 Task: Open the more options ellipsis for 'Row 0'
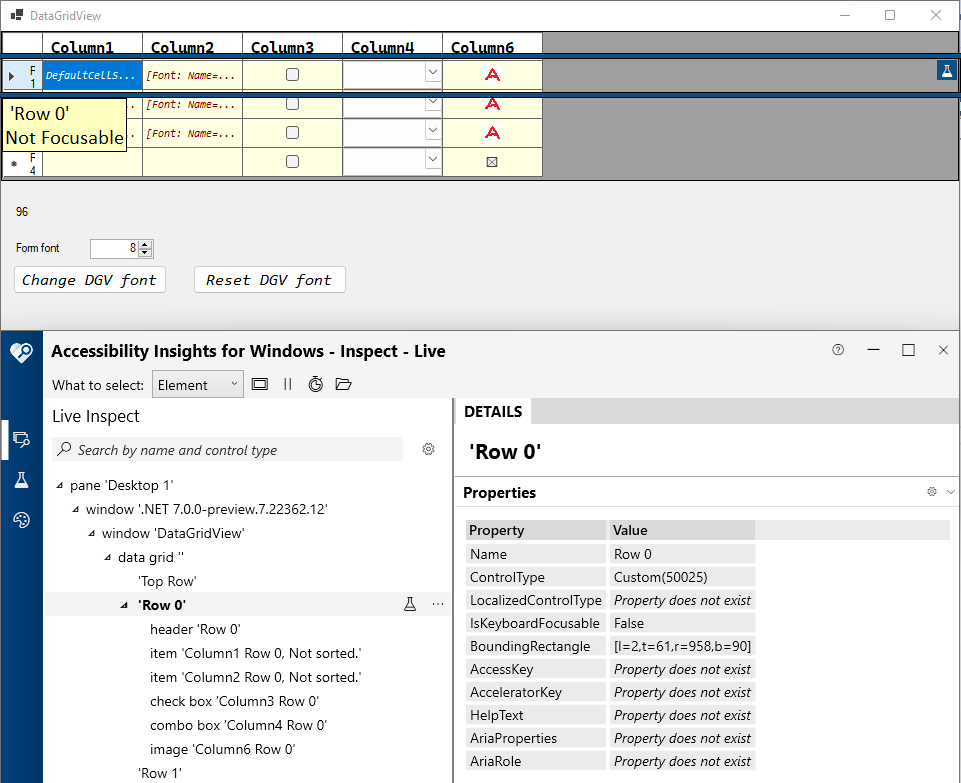tap(438, 605)
